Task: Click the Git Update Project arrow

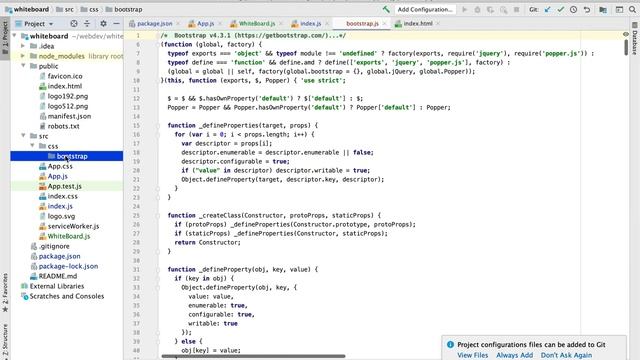Action: (x=547, y=9)
